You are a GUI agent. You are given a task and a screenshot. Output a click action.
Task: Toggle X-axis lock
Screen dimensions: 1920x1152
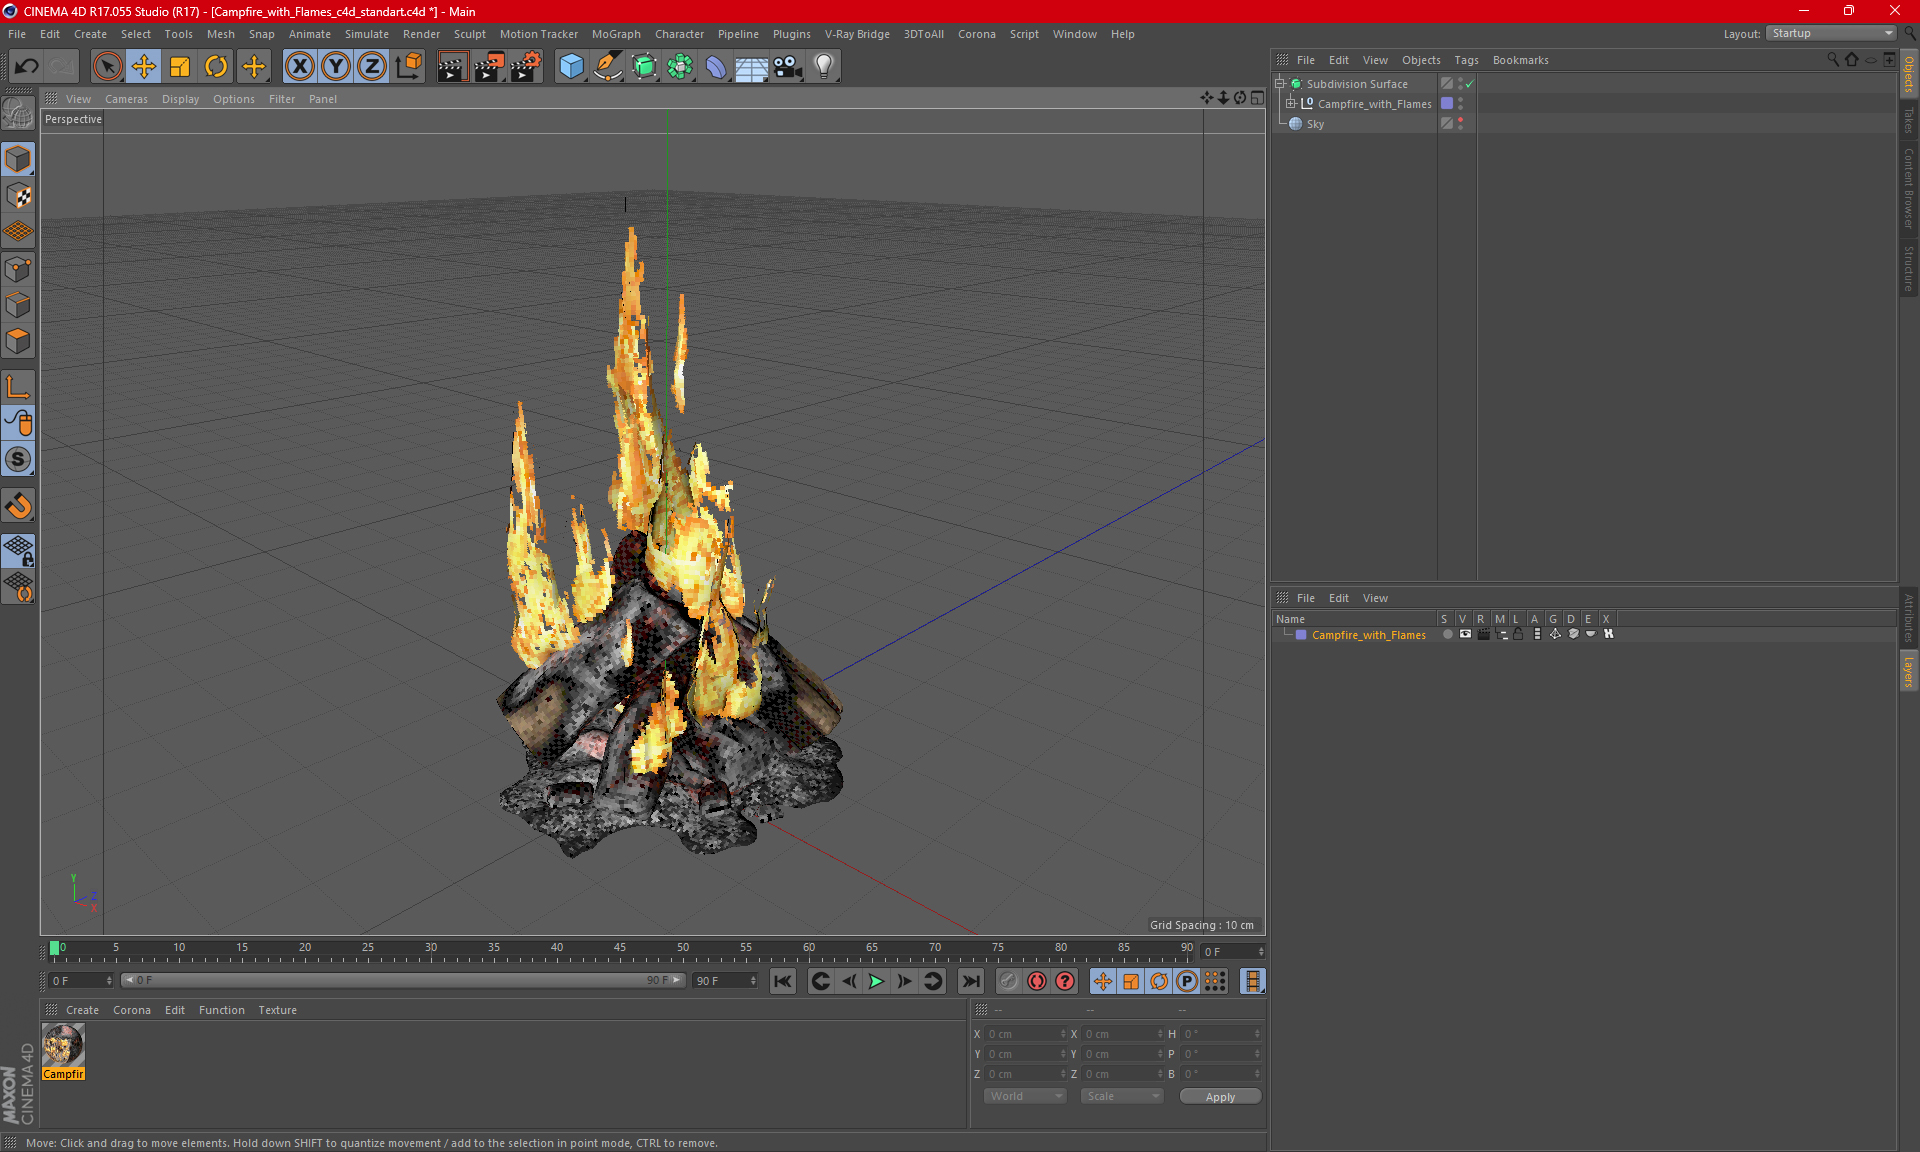point(299,67)
